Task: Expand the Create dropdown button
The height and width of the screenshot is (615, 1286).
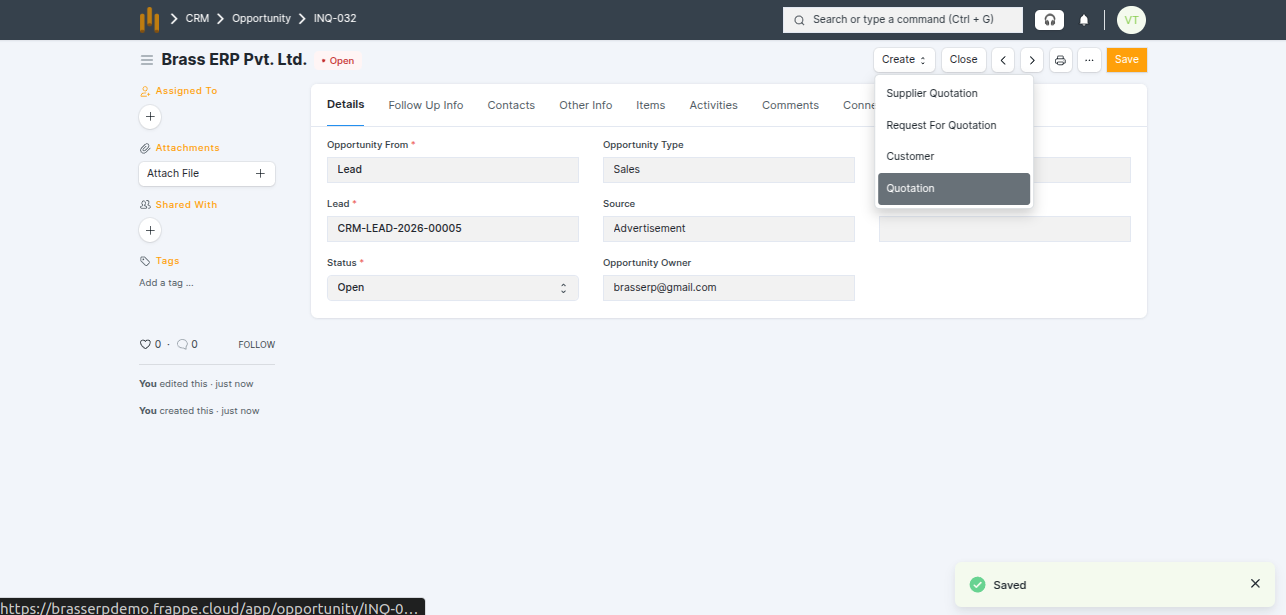Action: 904,60
